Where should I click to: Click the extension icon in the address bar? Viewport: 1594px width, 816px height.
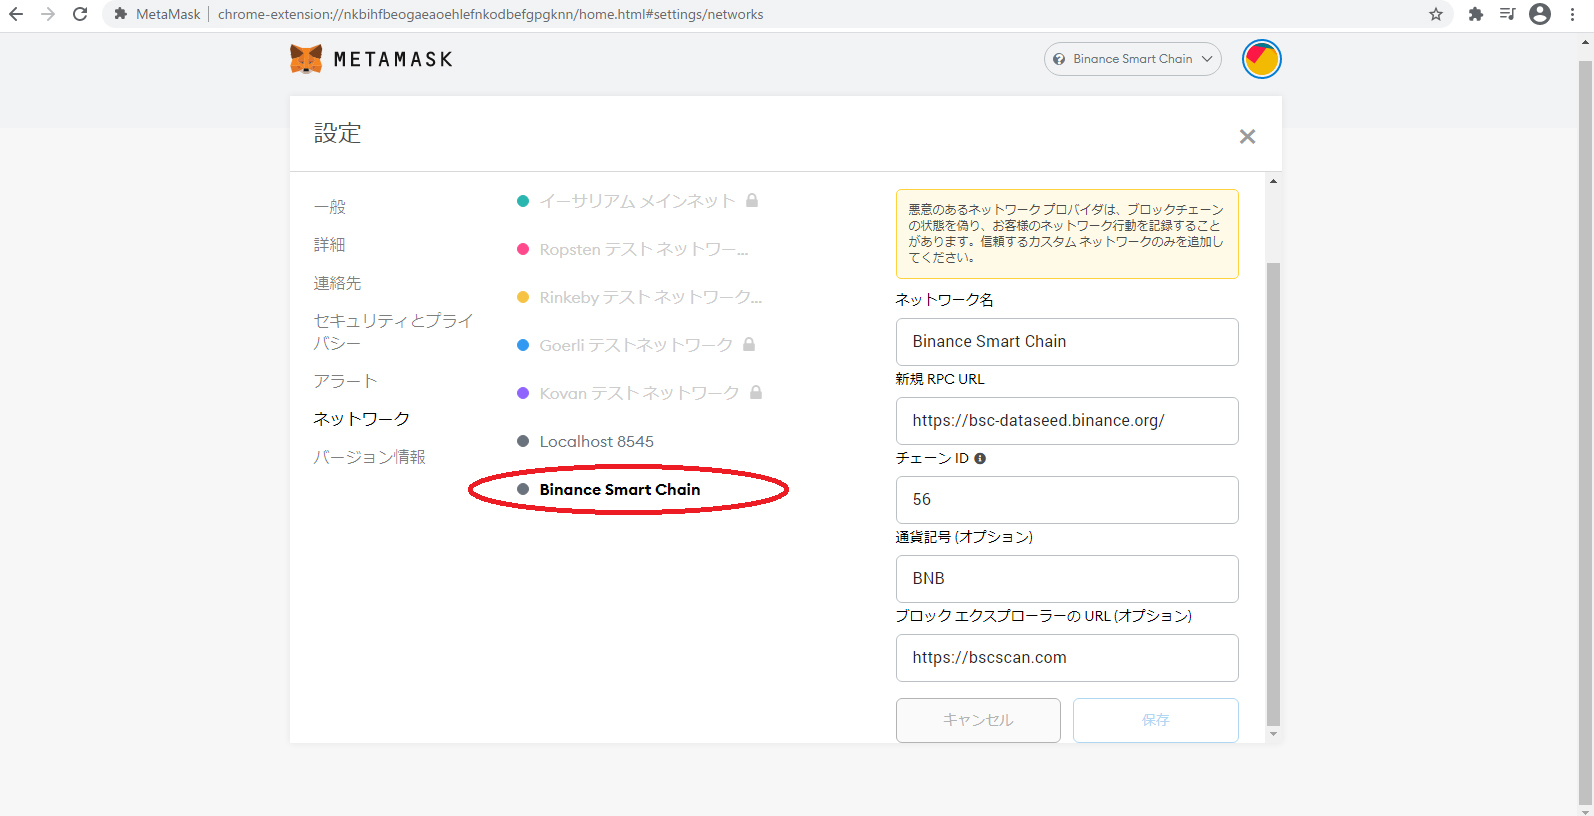click(x=120, y=14)
